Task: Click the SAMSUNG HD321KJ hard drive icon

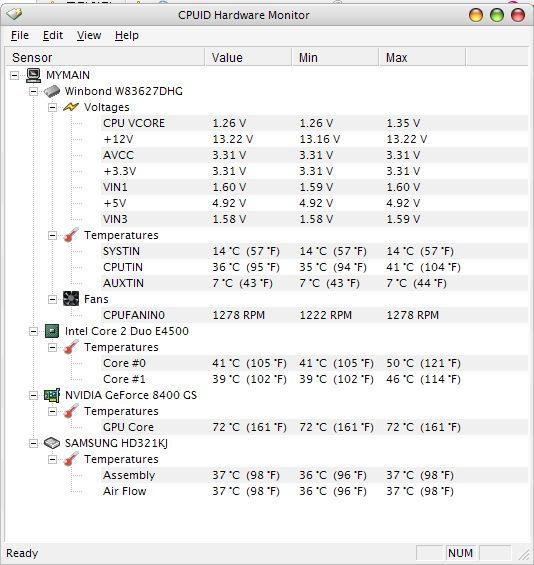Action: (52, 443)
